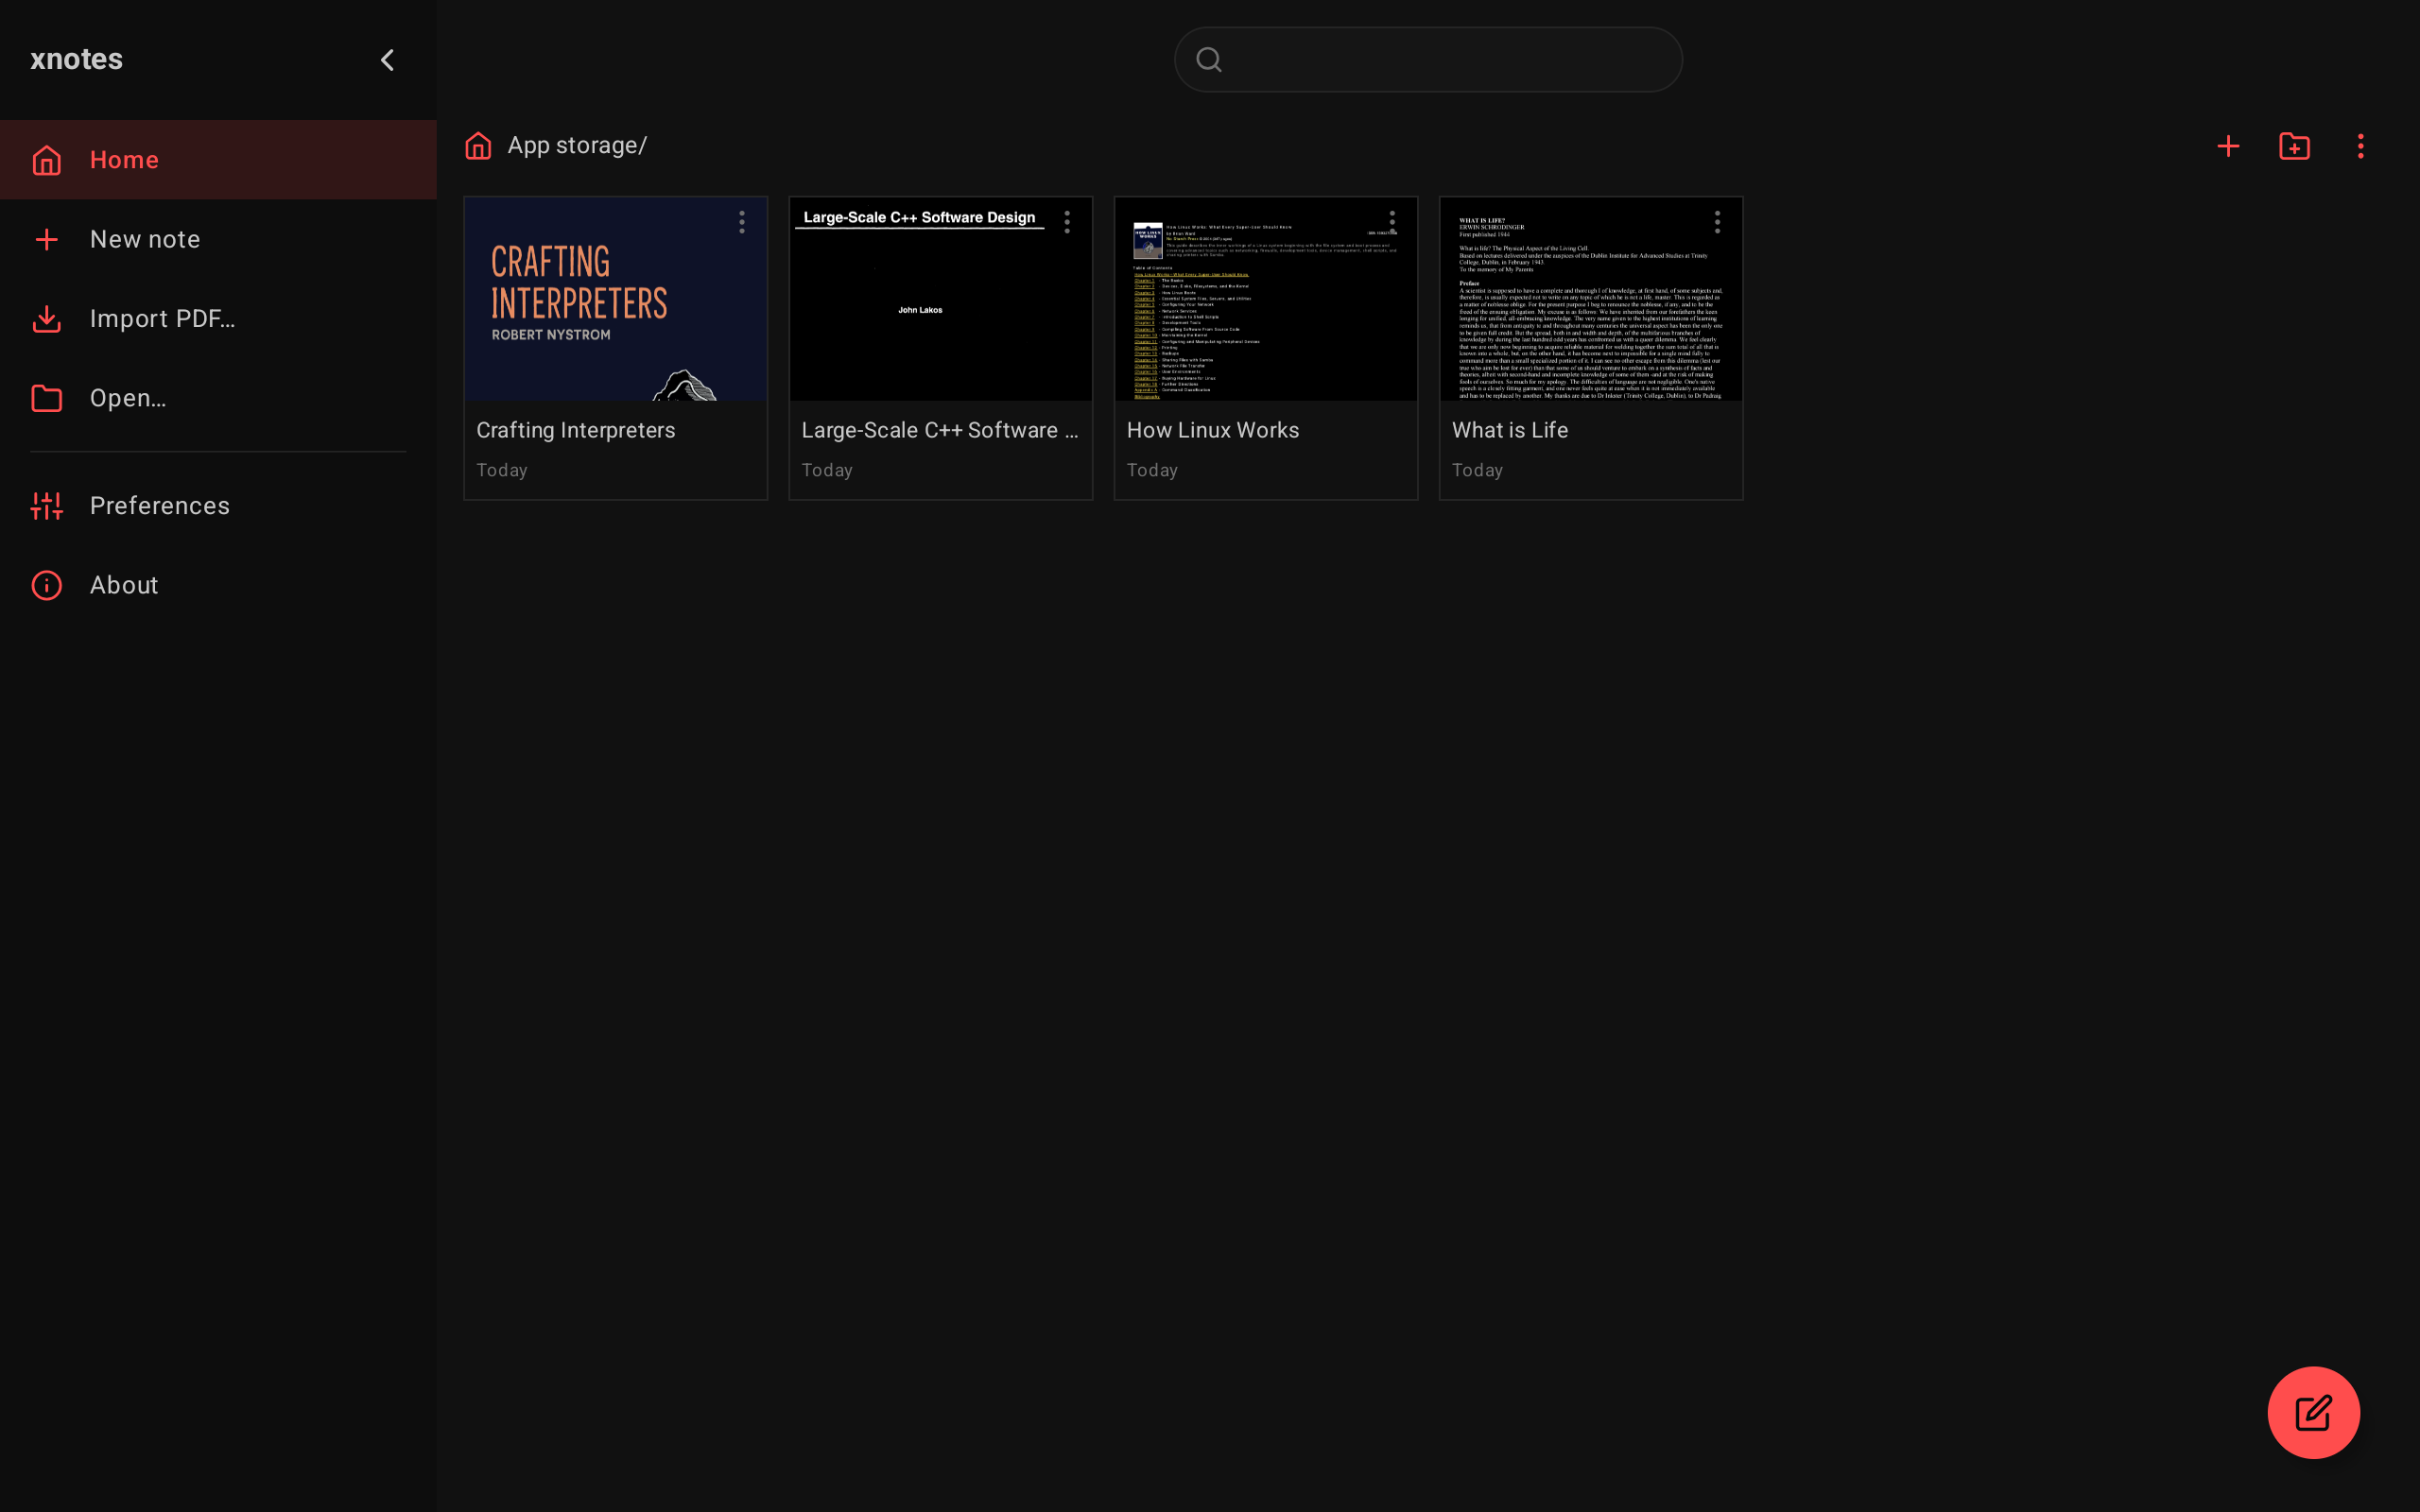Click the Today date under Crafting Interpreters

502,470
